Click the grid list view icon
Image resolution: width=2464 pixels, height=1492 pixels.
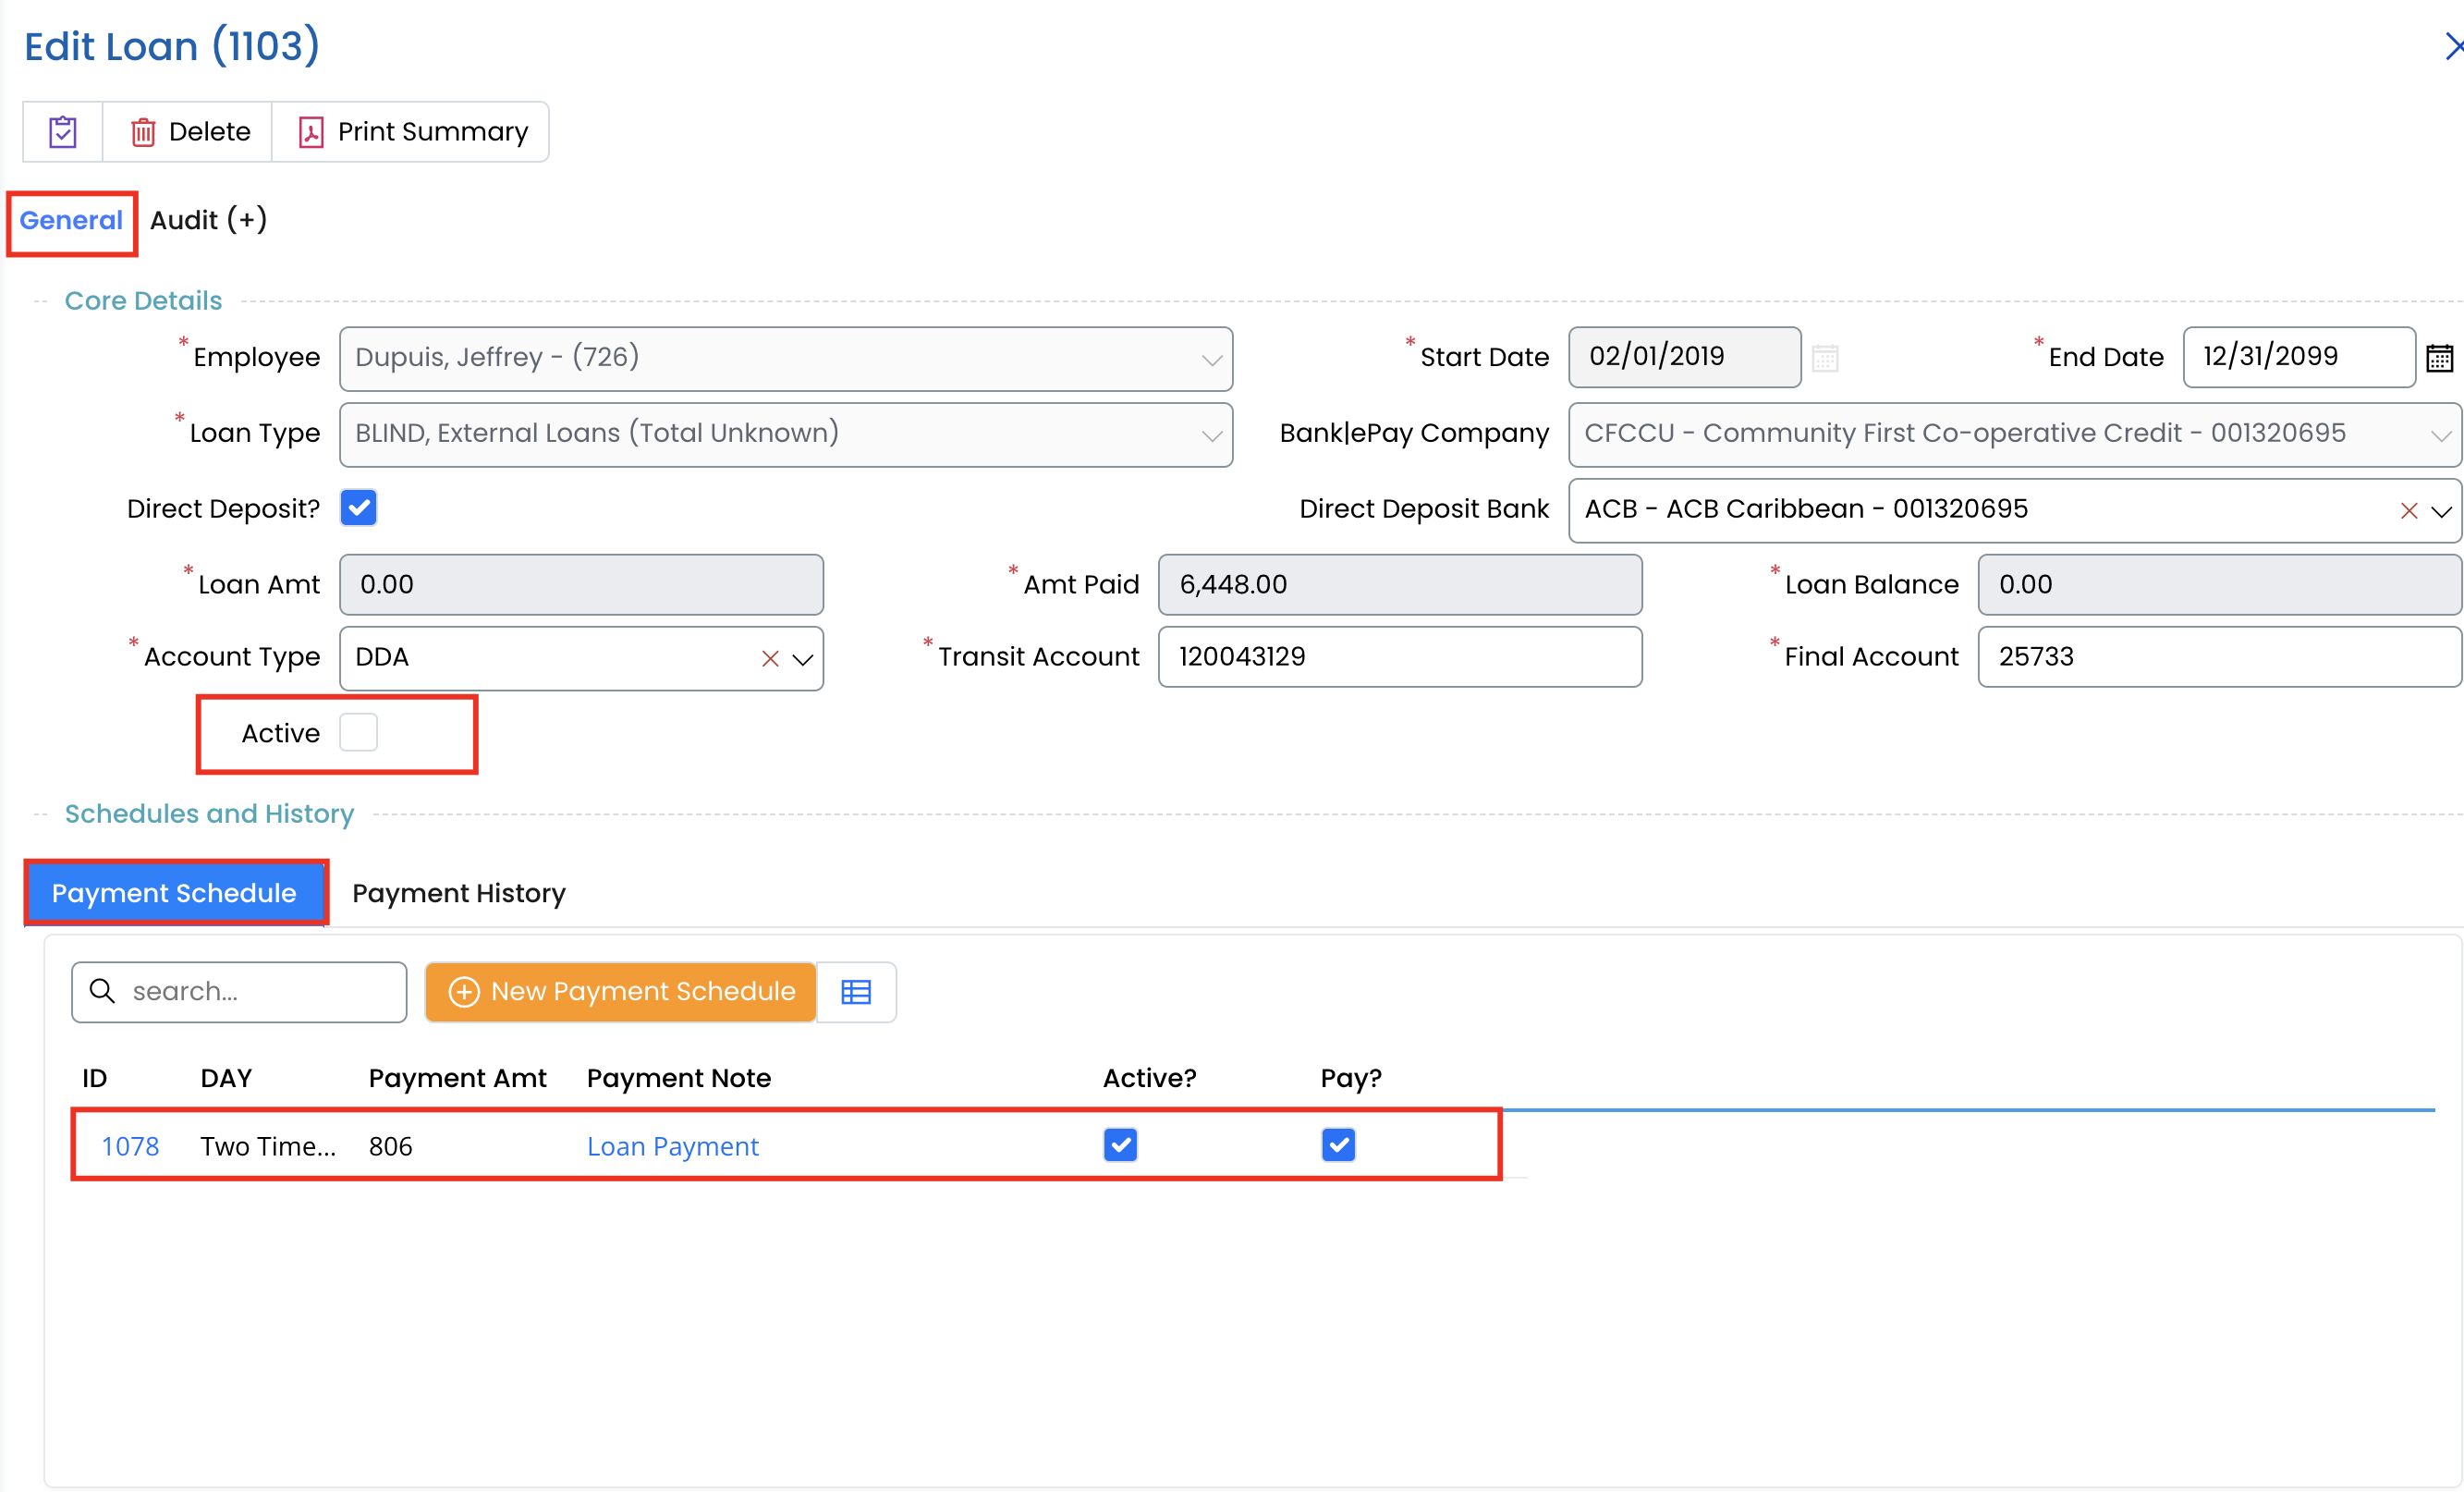[x=856, y=992]
